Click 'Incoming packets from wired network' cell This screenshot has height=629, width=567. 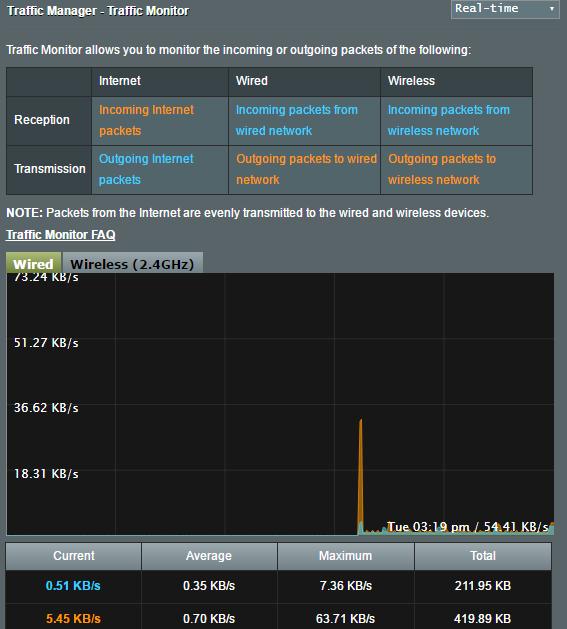pyautogui.click(x=304, y=121)
